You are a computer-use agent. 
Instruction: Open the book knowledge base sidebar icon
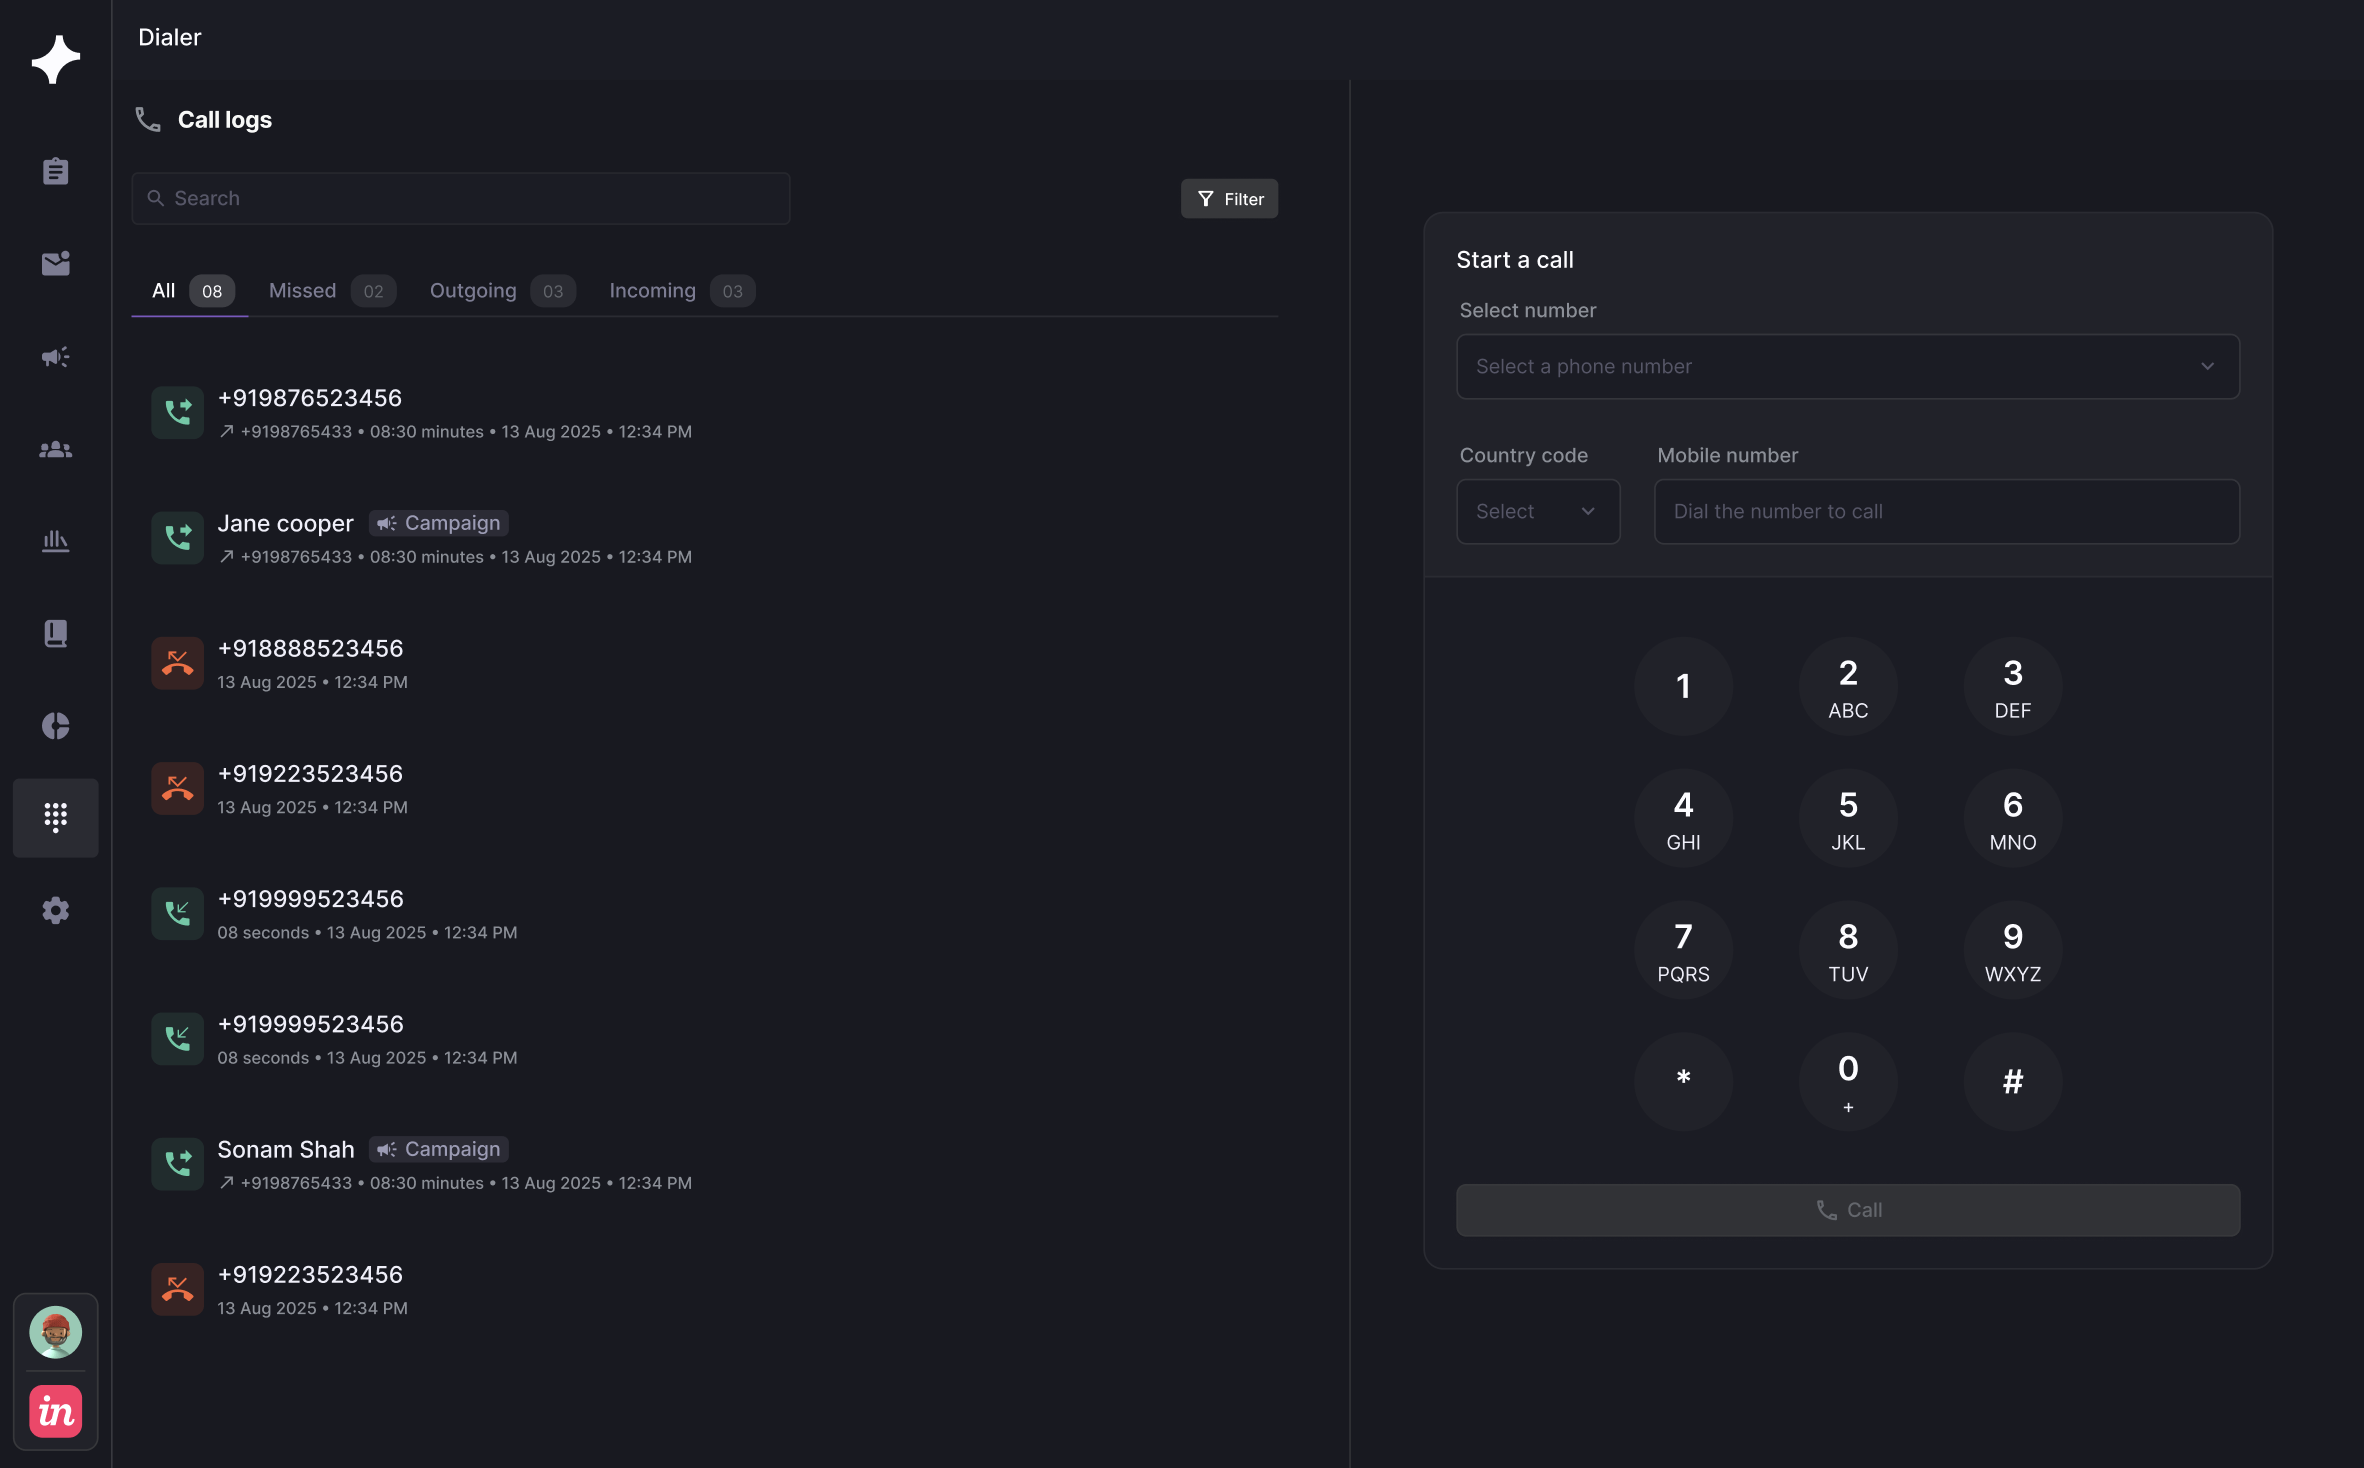[x=56, y=633]
